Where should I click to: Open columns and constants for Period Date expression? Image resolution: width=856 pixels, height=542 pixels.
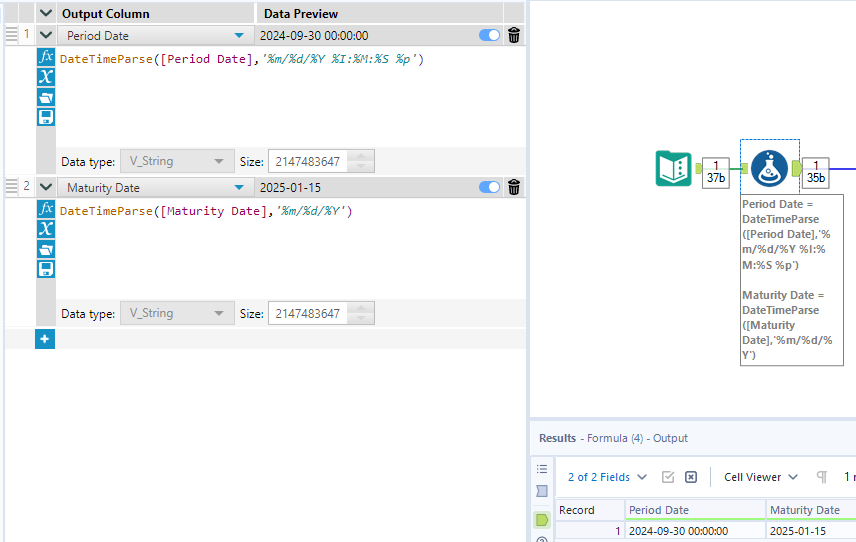pyautogui.click(x=46, y=77)
